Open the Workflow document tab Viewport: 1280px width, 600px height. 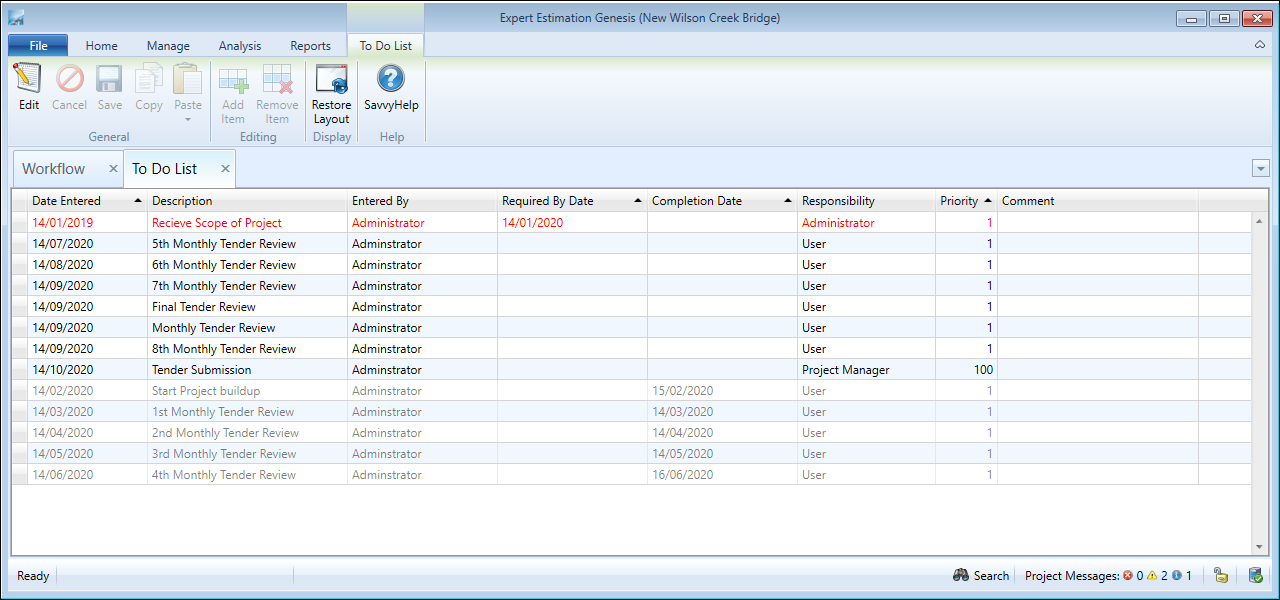pyautogui.click(x=54, y=169)
